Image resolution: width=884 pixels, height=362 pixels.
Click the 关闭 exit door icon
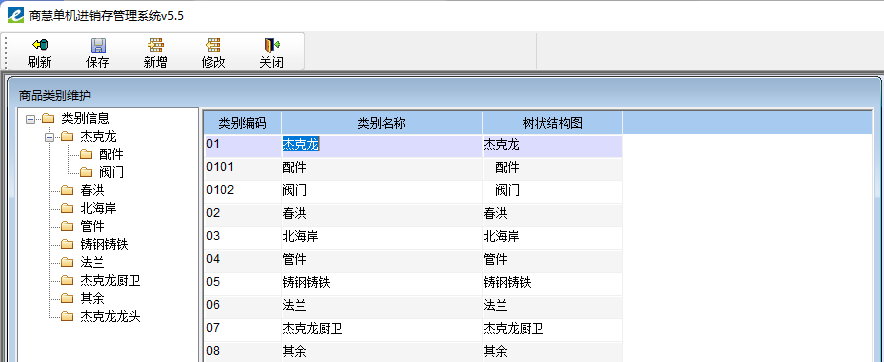point(272,45)
